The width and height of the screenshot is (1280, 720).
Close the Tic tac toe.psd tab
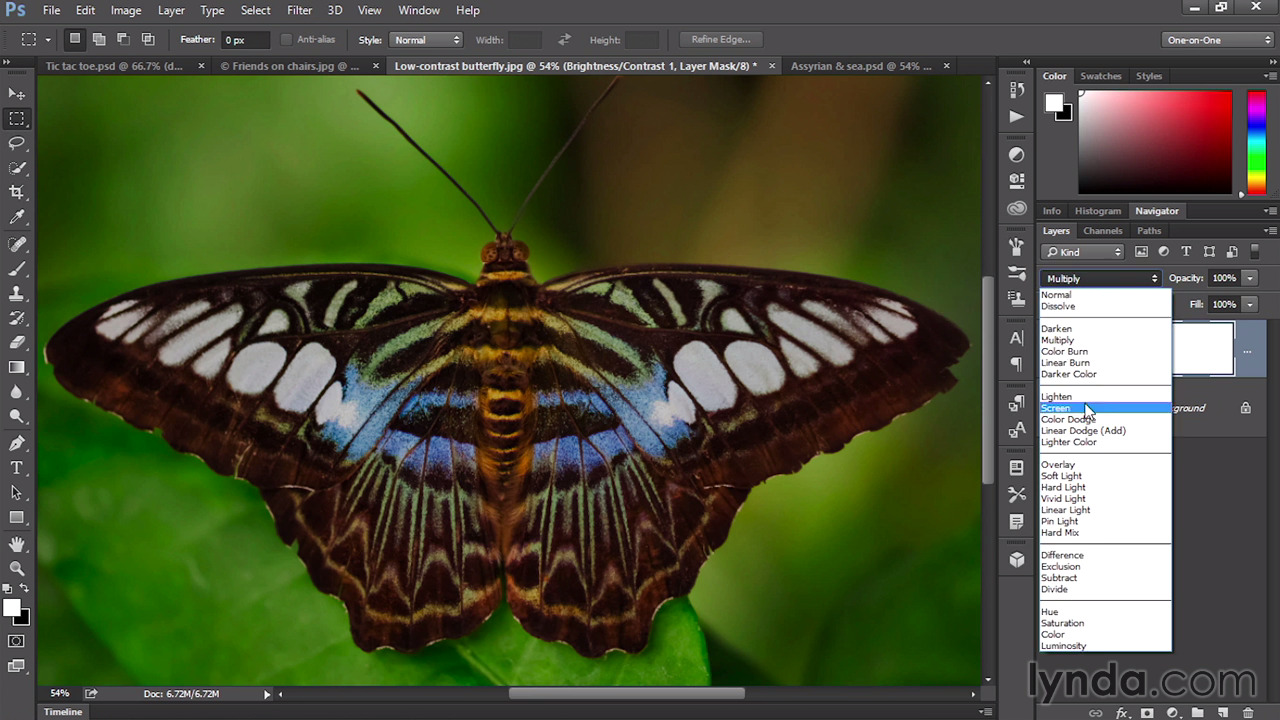201,66
